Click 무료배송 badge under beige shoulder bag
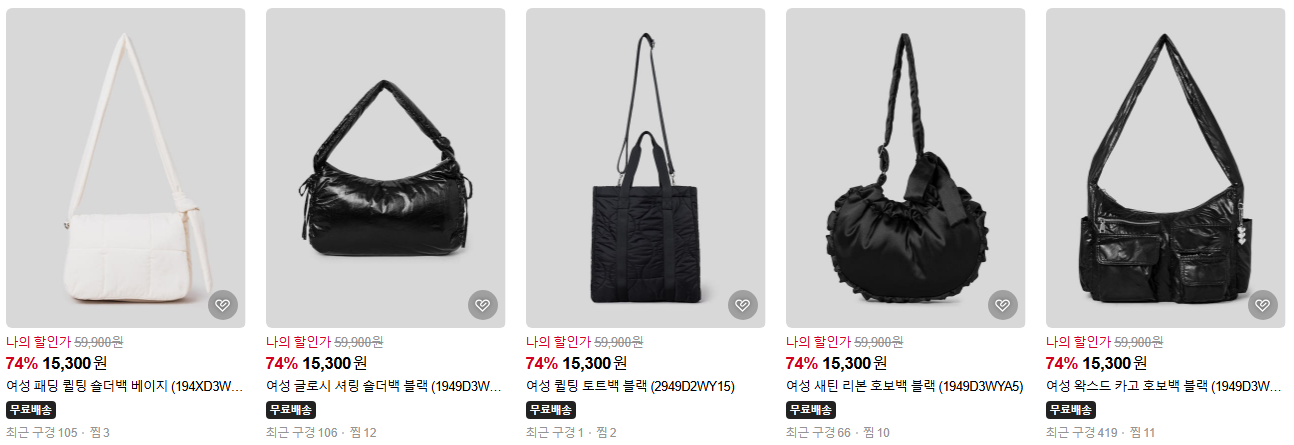The image size is (1294, 445). 31,410
